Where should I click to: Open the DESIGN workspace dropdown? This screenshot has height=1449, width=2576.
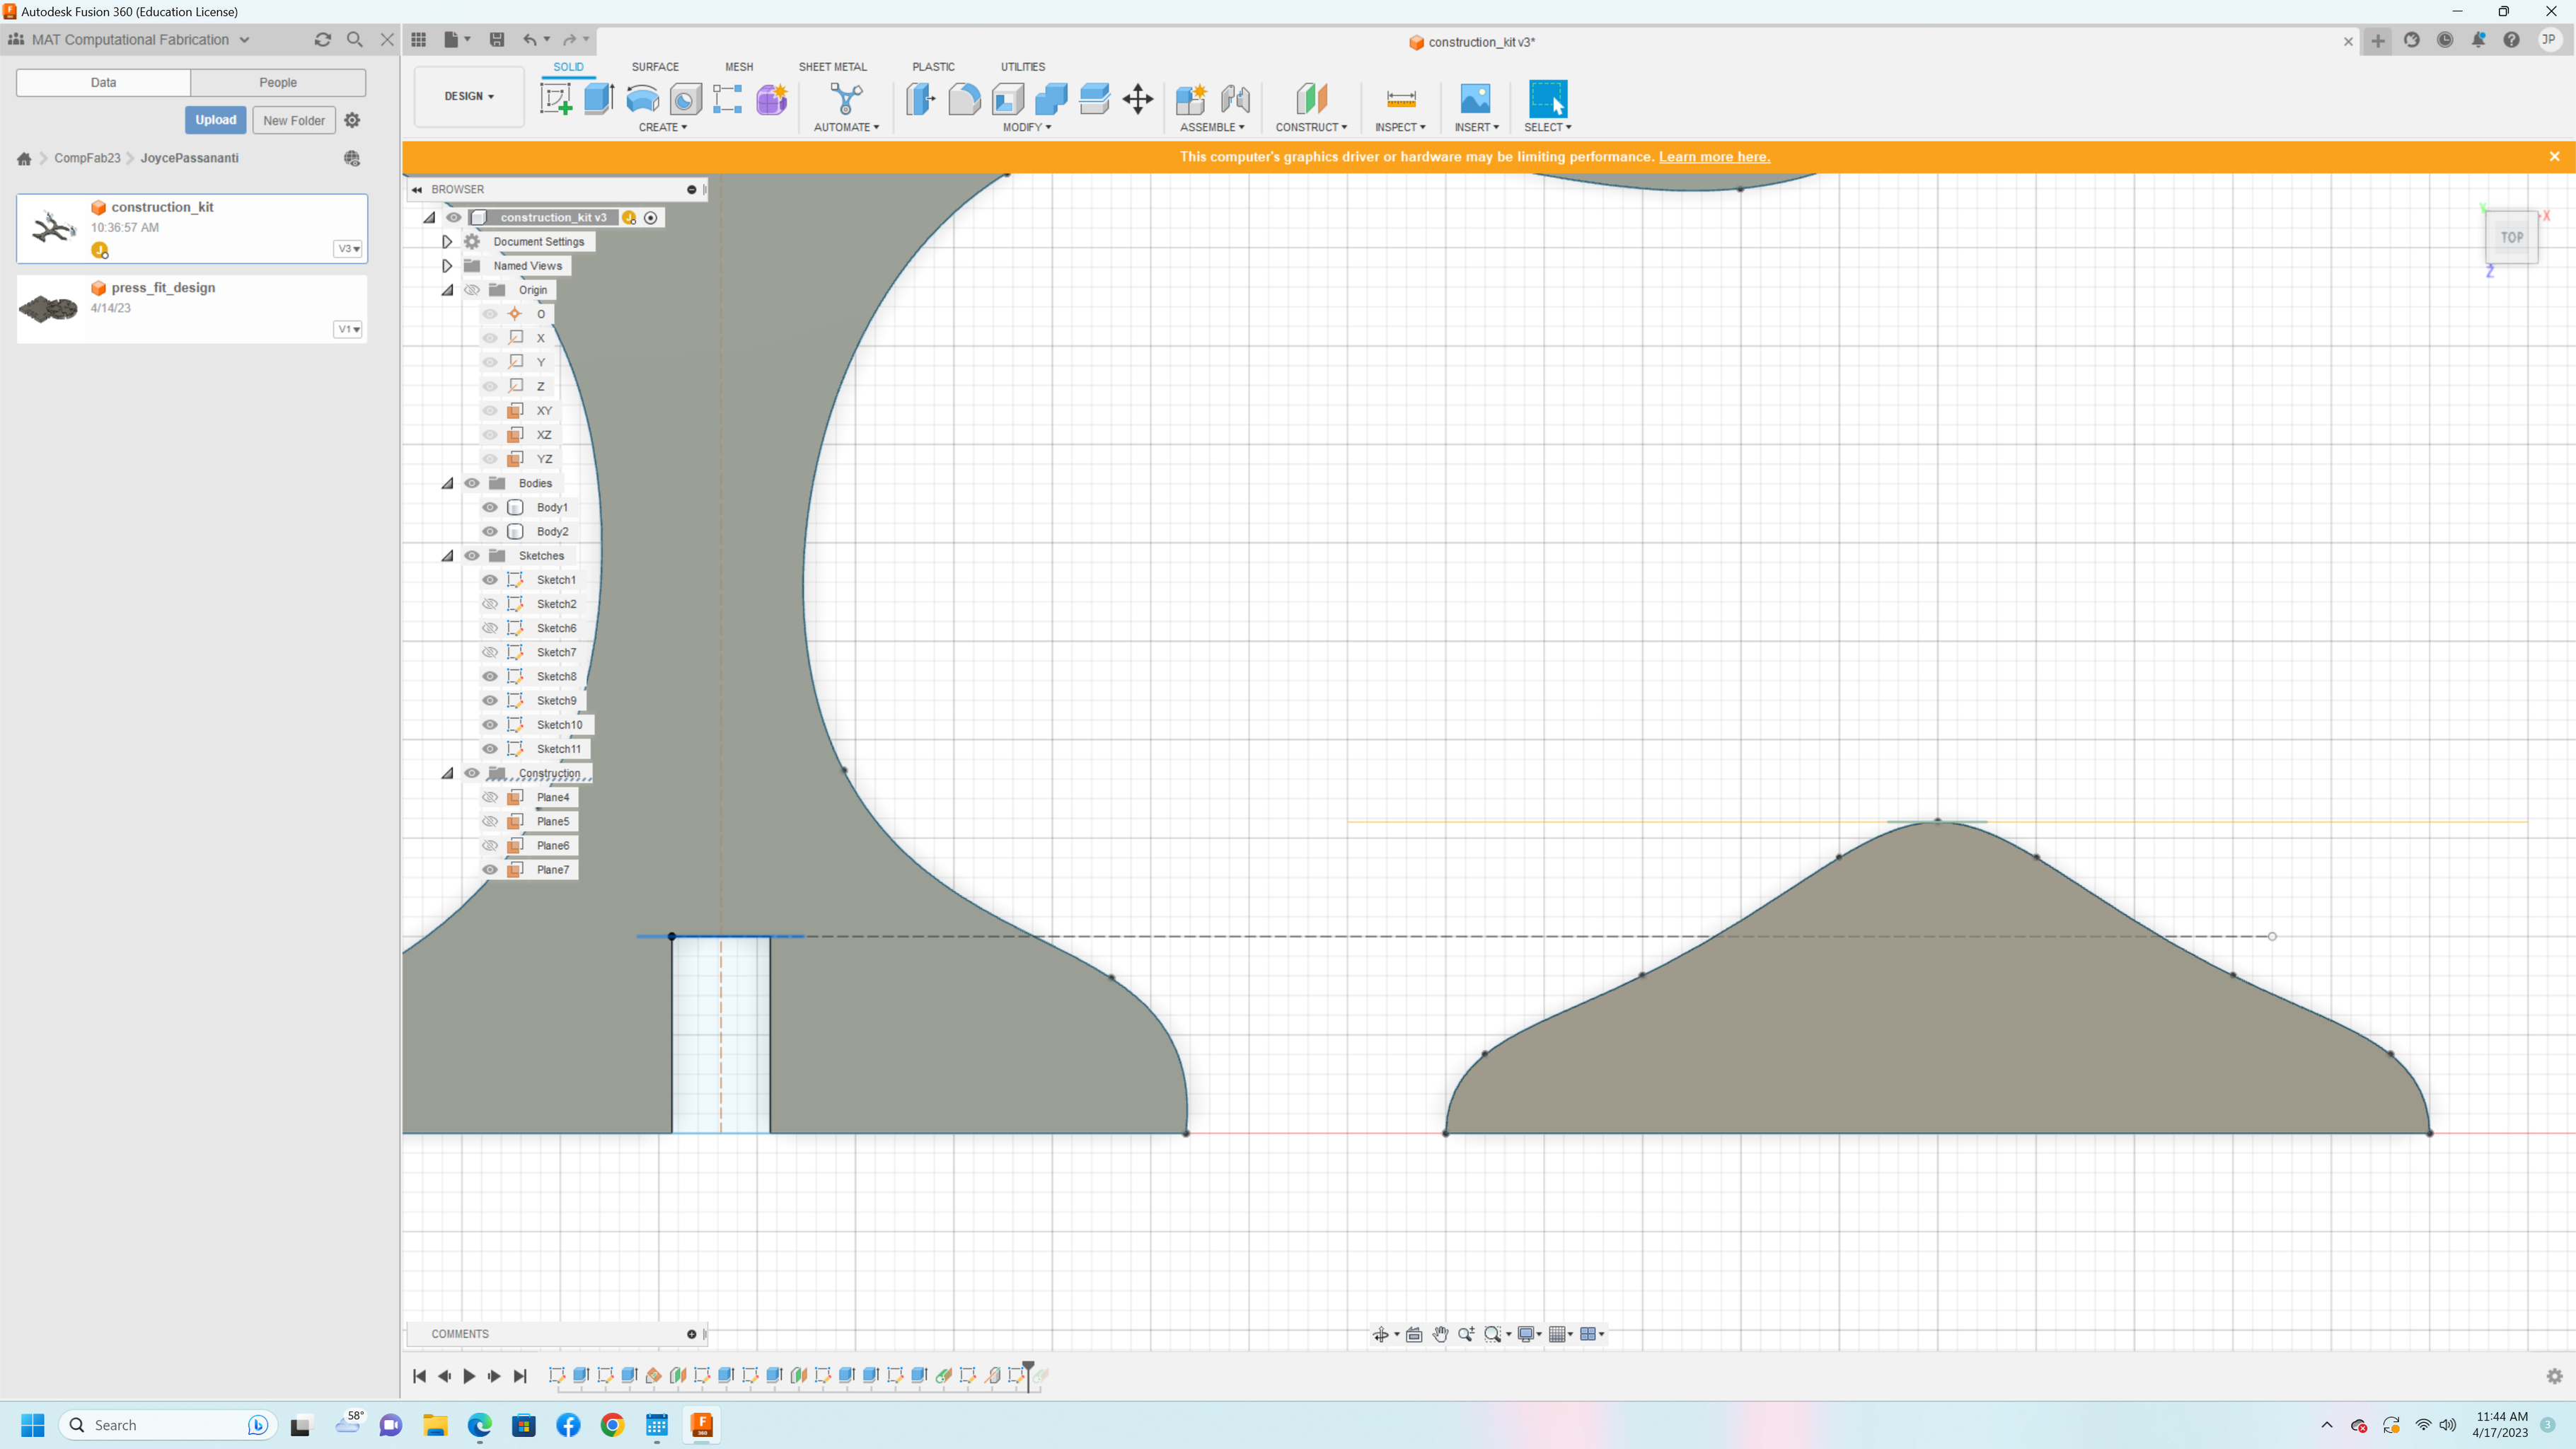[x=469, y=96]
